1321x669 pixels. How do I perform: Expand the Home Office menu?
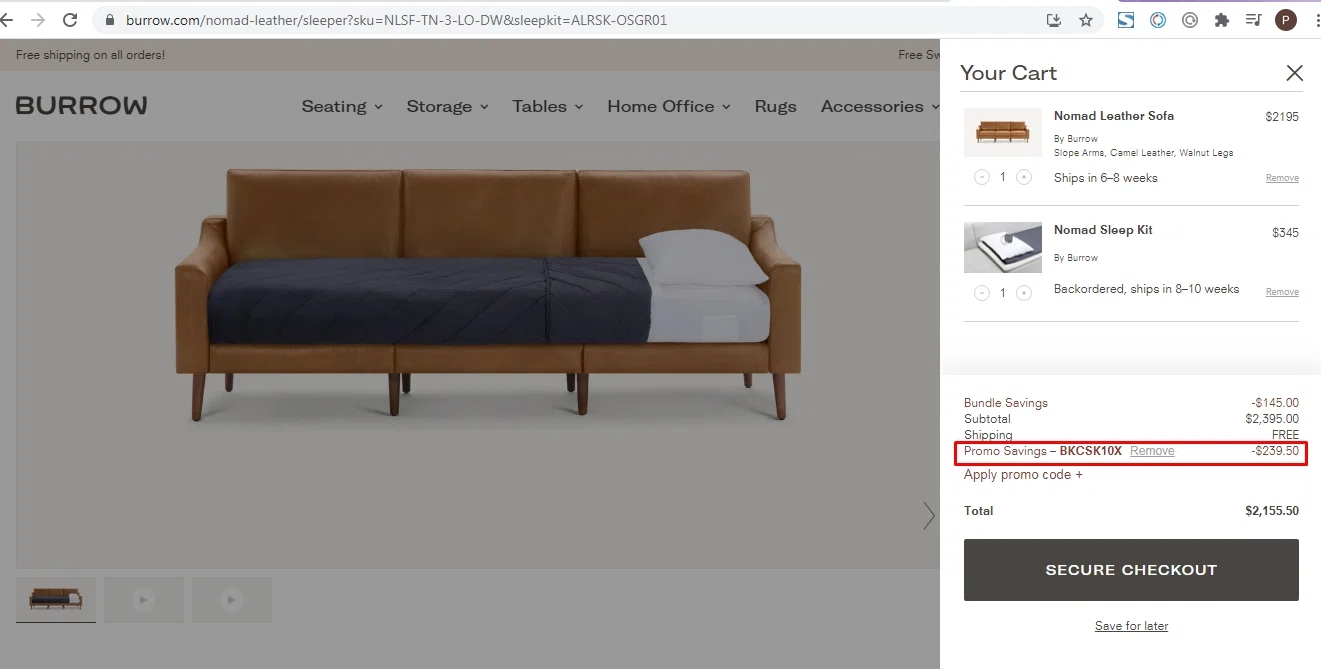click(x=669, y=106)
